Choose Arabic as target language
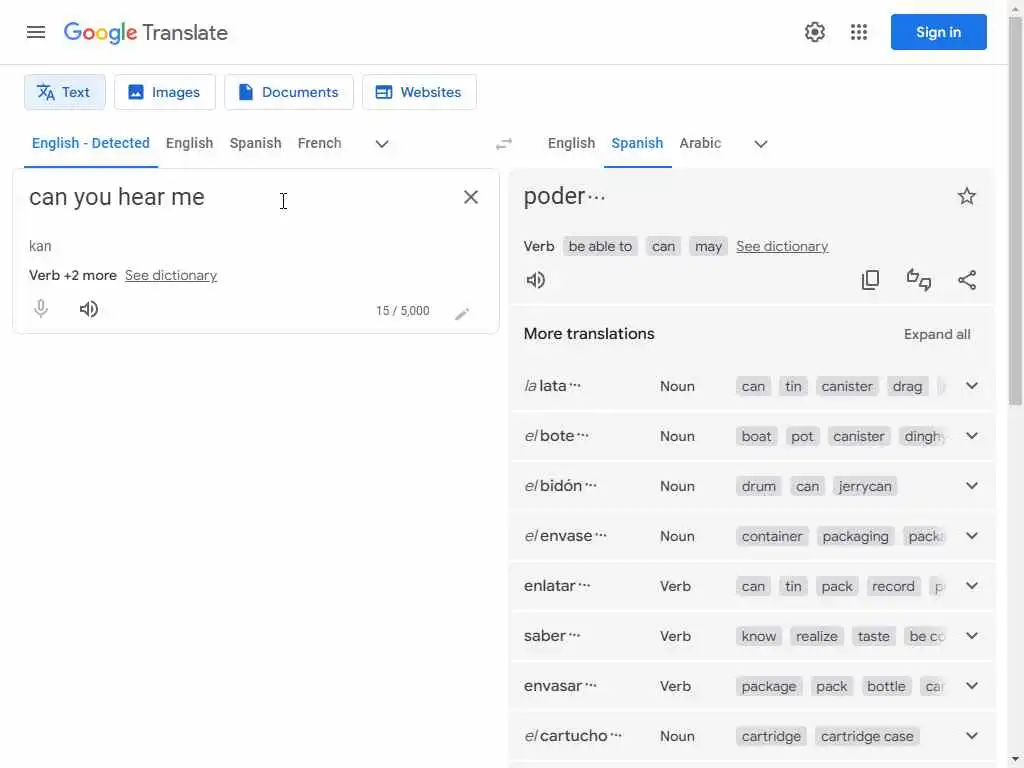 tap(700, 143)
